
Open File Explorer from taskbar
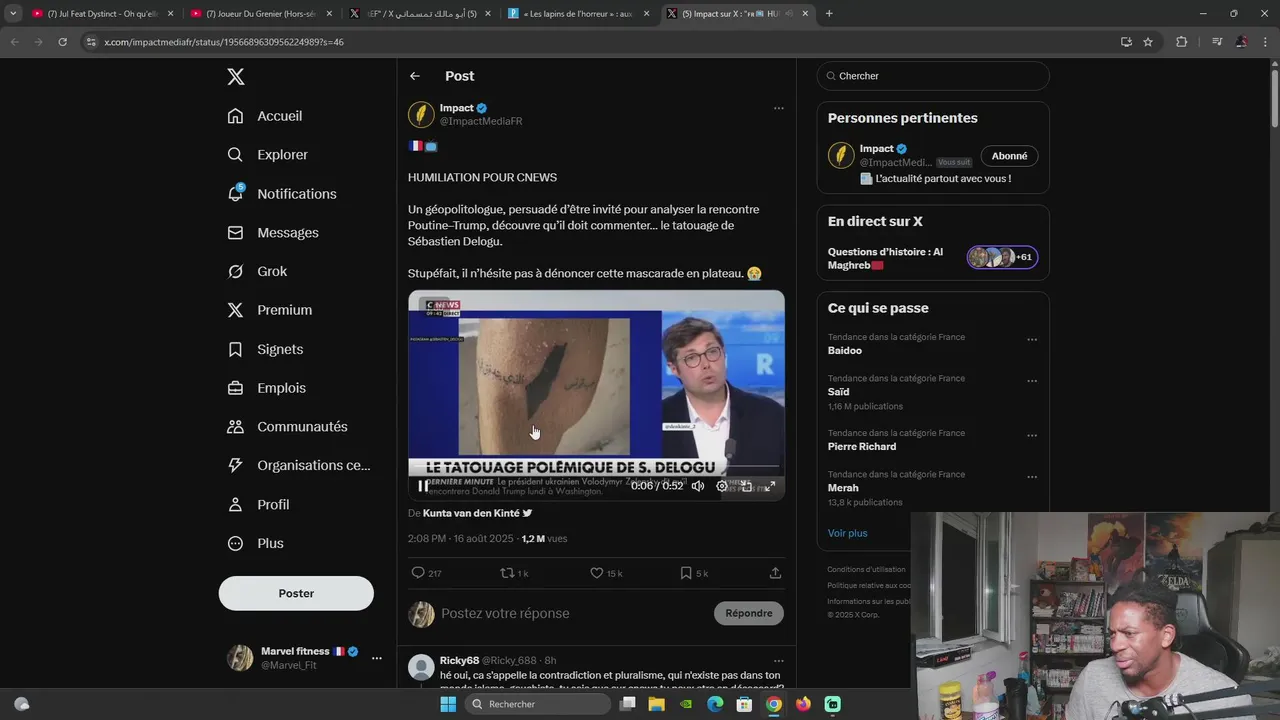(x=657, y=704)
